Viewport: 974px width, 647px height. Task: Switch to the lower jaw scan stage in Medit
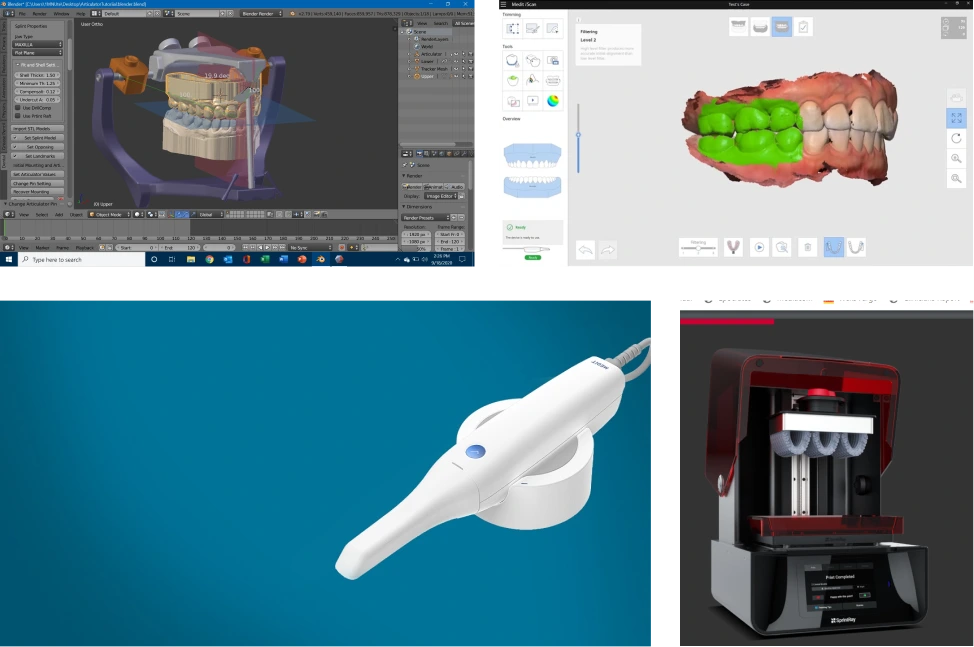tap(760, 27)
